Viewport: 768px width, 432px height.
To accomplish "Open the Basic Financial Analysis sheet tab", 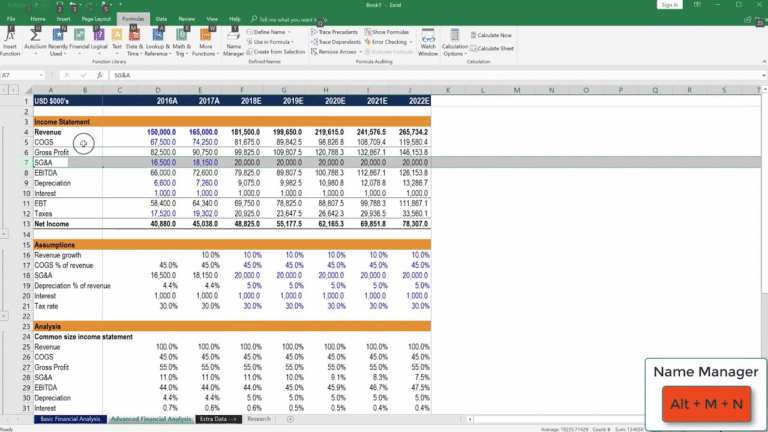I will click(68, 419).
